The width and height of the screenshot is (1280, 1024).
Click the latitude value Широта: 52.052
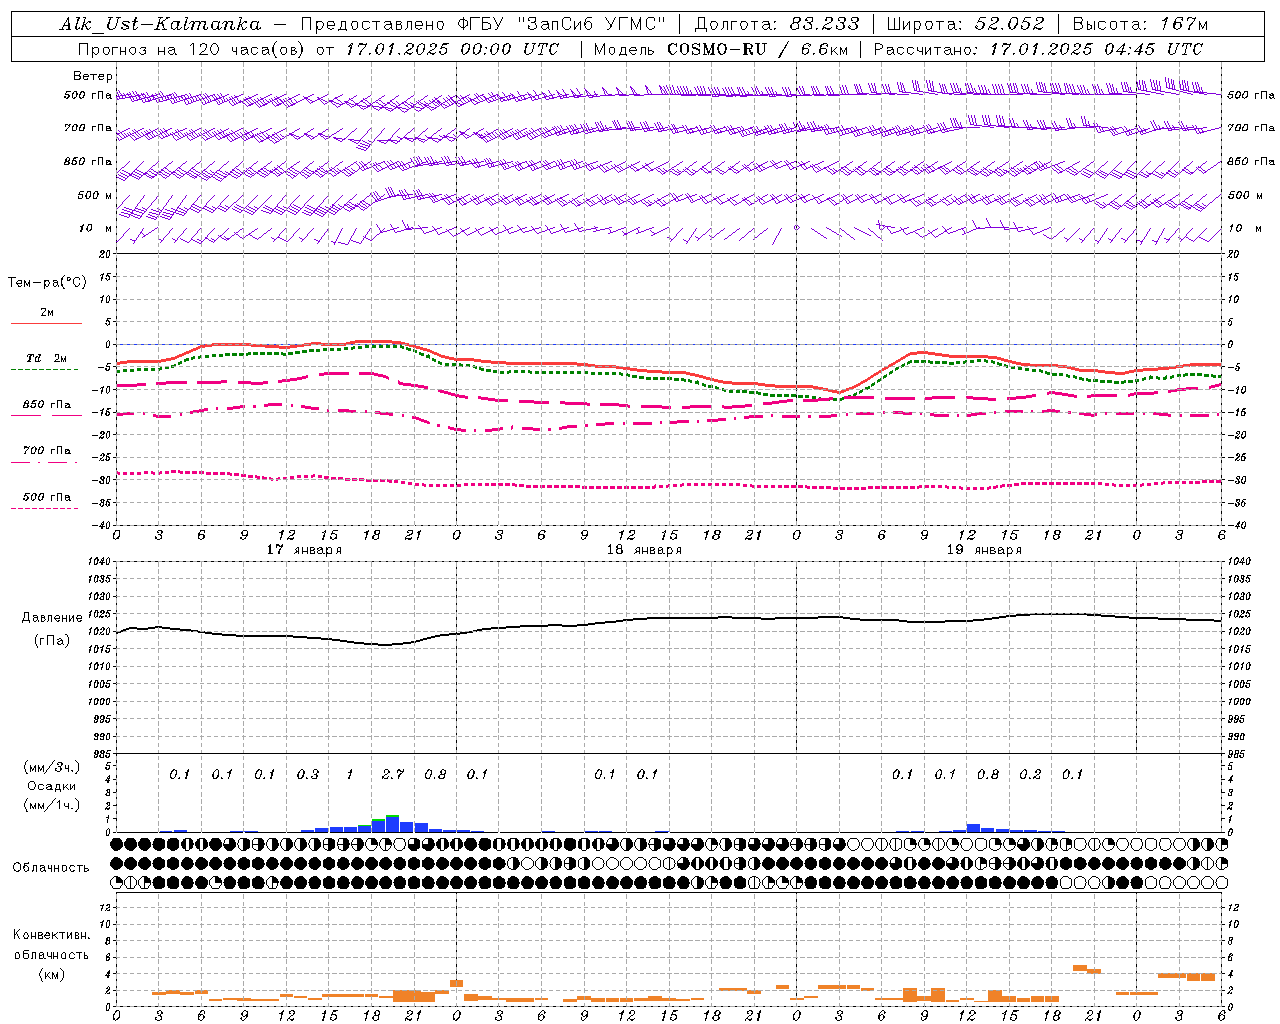click(x=966, y=24)
